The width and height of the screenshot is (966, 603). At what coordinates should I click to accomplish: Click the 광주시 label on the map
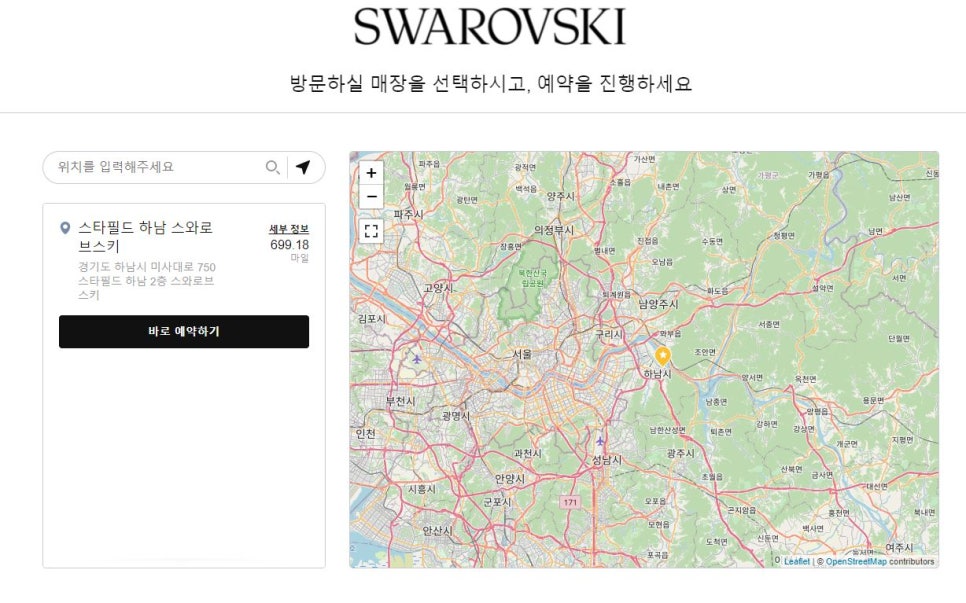(x=680, y=453)
